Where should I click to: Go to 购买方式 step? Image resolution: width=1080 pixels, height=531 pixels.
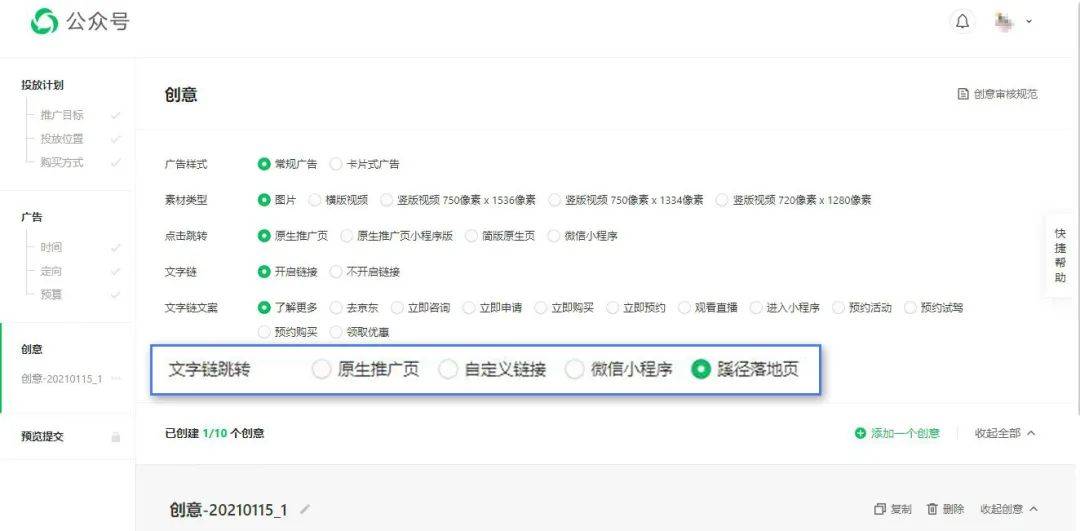pos(62,162)
